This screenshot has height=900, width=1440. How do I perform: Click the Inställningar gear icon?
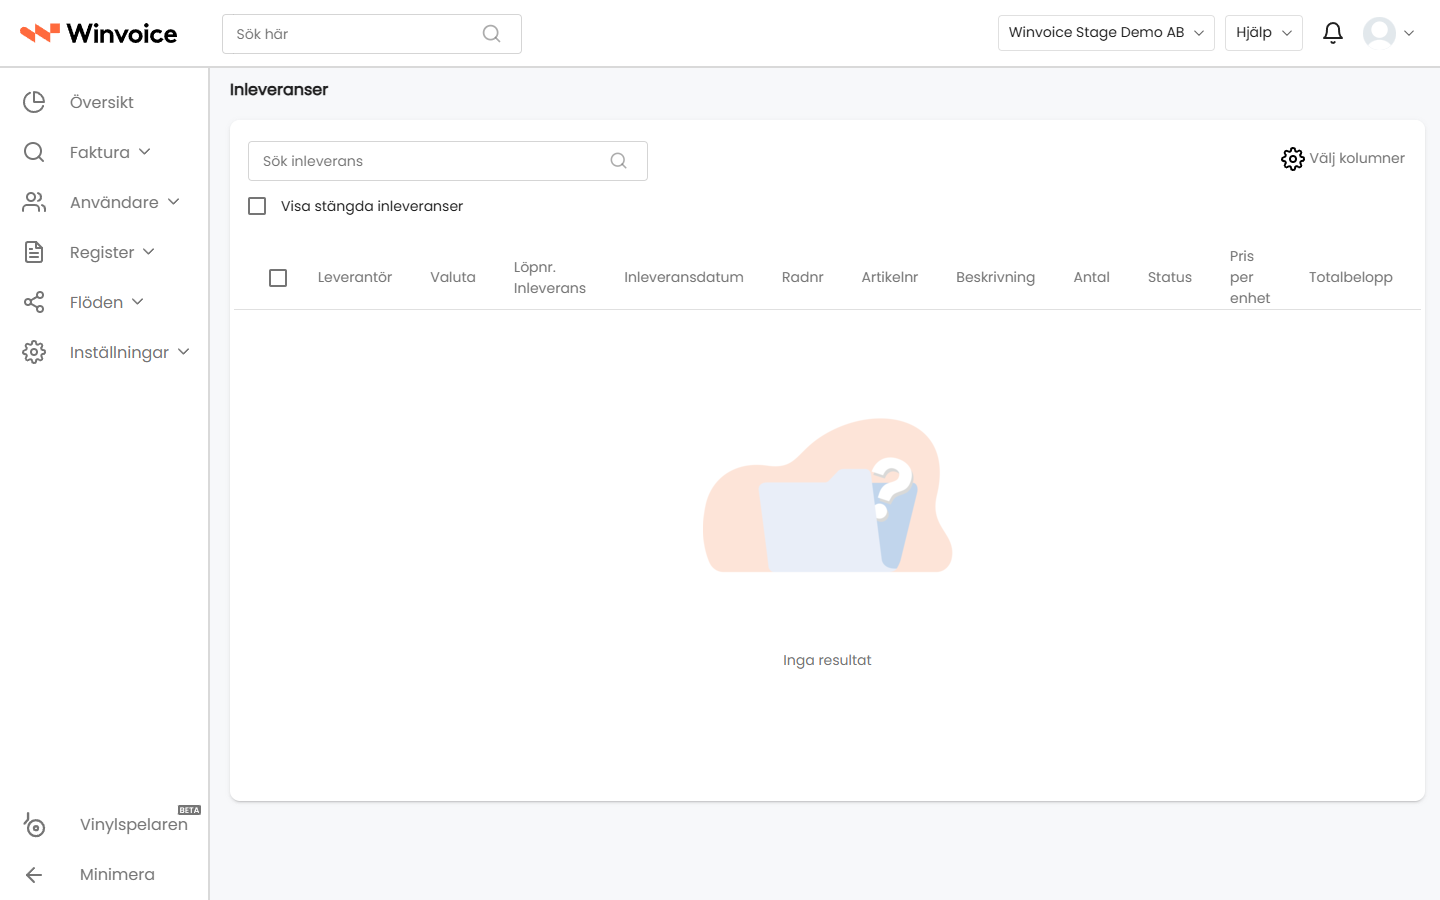(34, 352)
